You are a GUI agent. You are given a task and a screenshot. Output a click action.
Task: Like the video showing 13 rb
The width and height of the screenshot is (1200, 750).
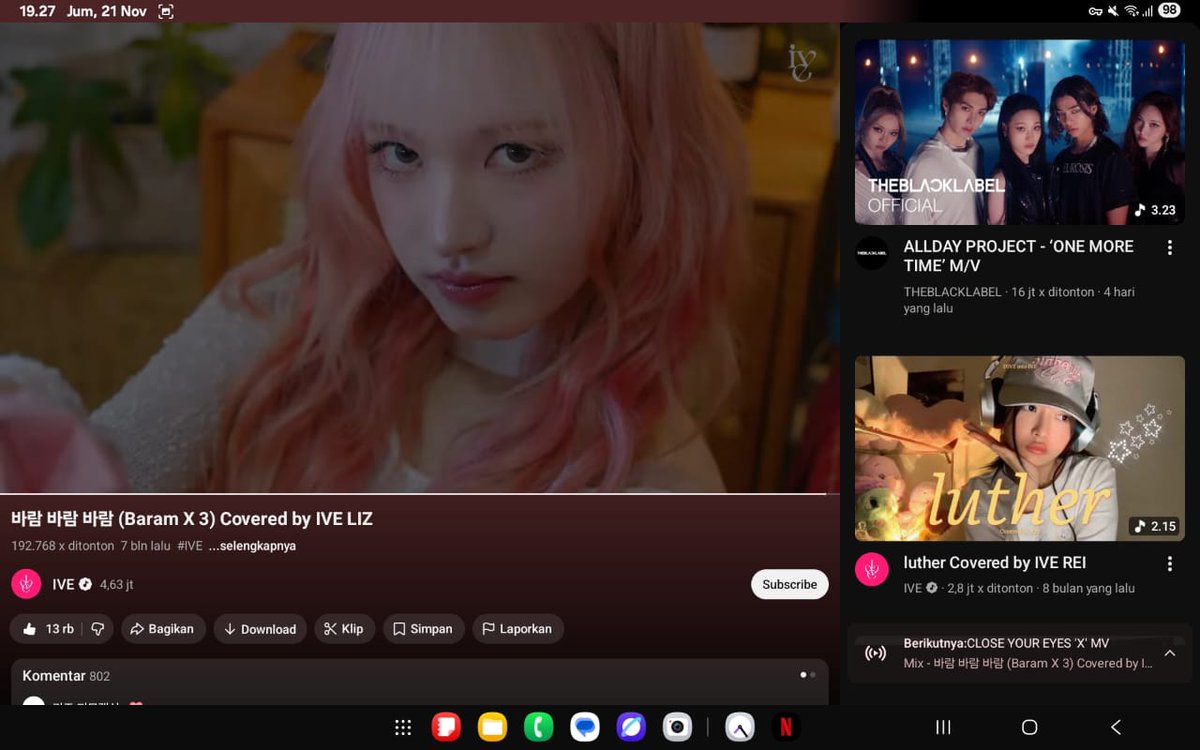tap(47, 629)
